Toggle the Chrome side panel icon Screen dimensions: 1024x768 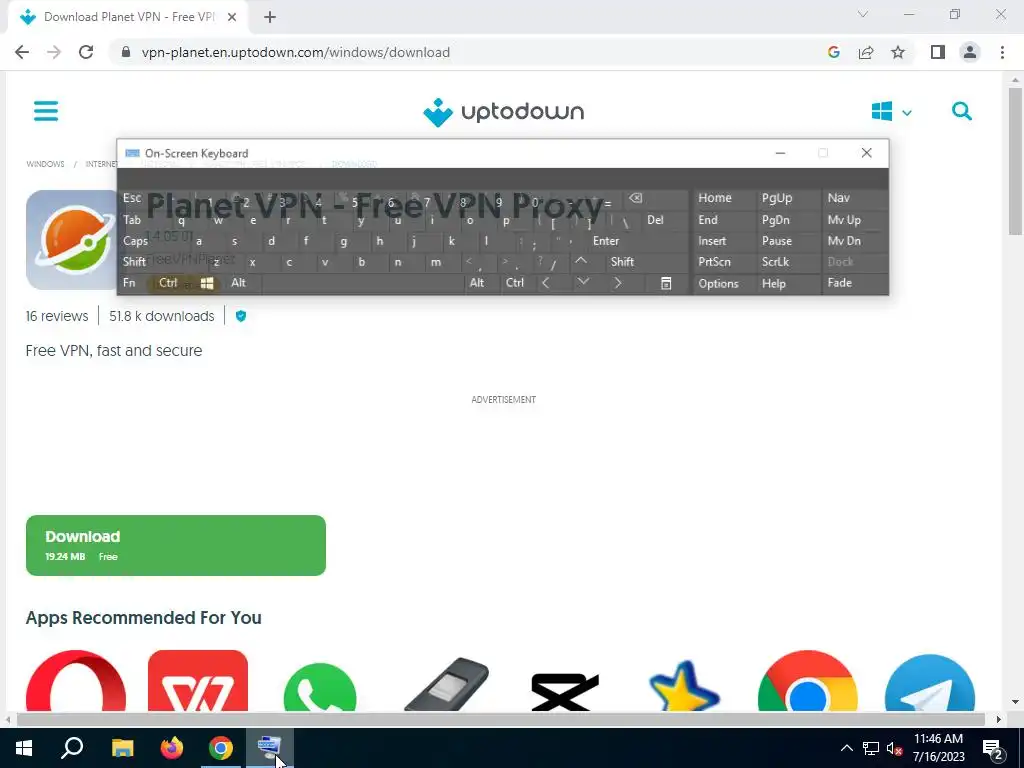tap(938, 52)
